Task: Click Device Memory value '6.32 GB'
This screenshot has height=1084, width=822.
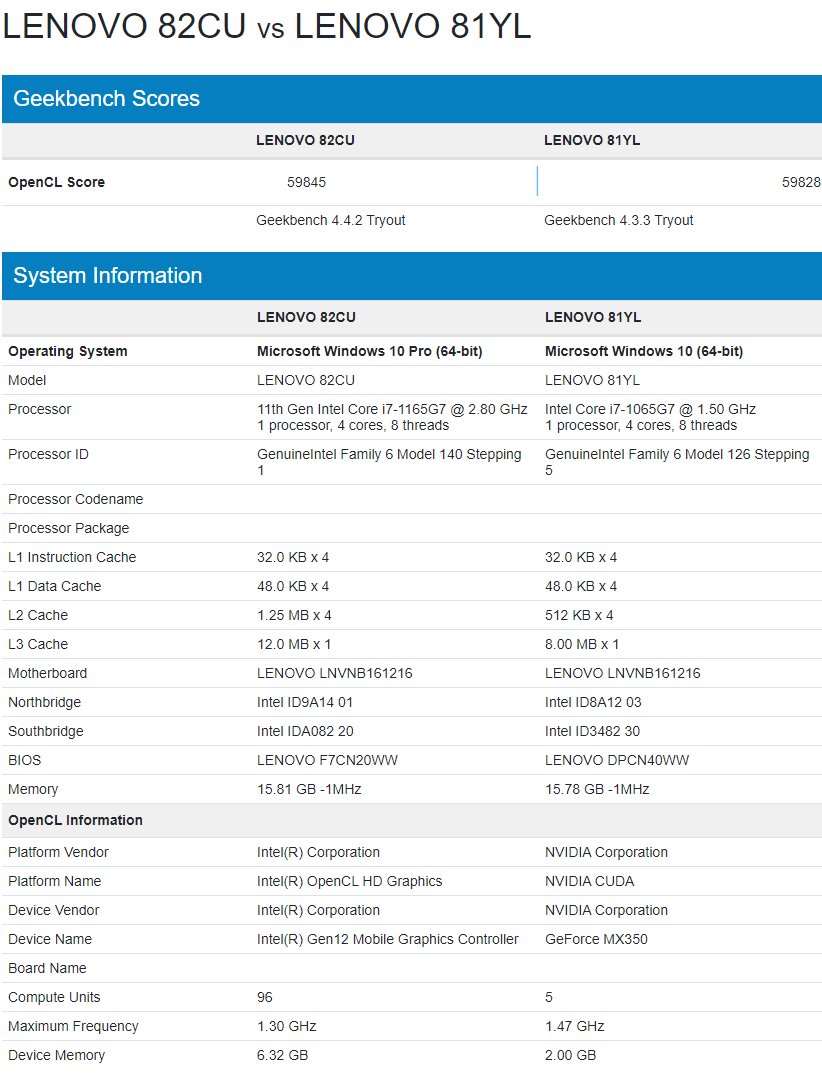Action: (x=283, y=1056)
